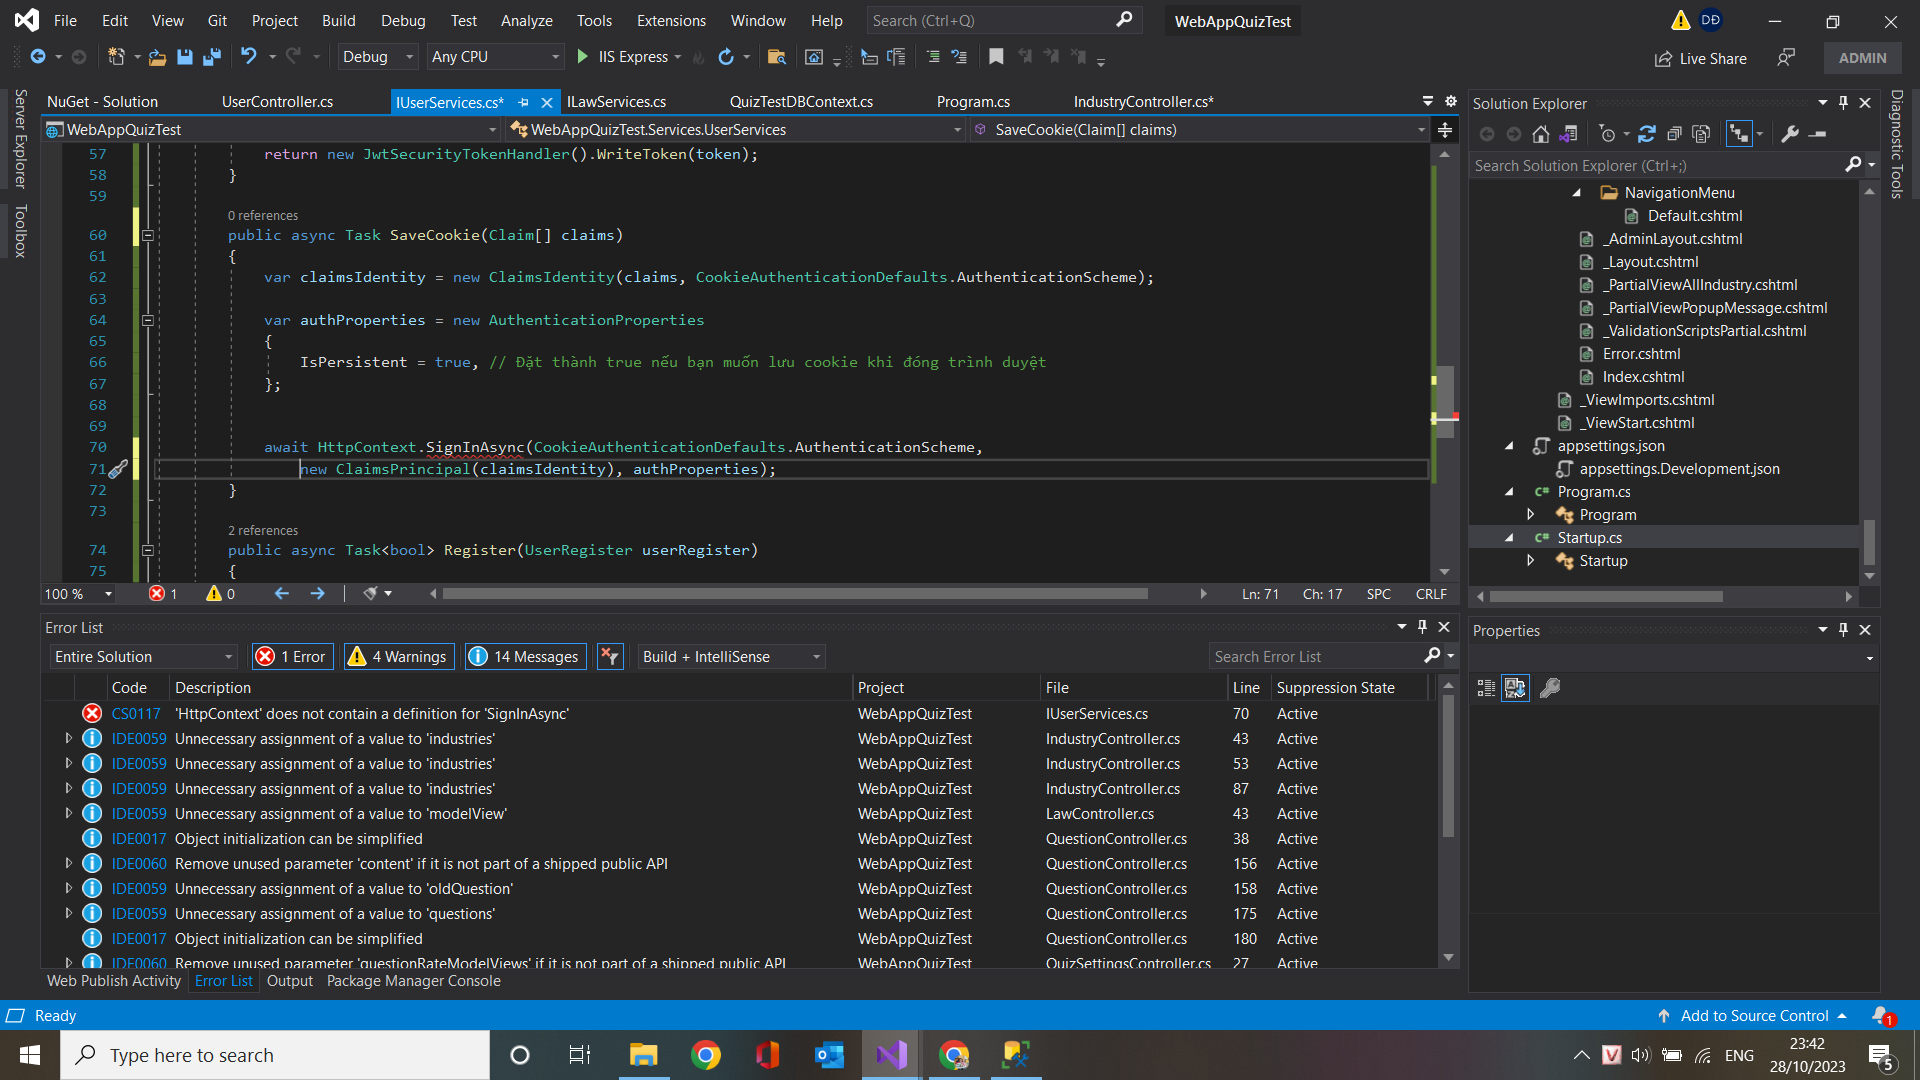Switch to Program.cs tab
The height and width of the screenshot is (1080, 1920).
pos(973,102)
